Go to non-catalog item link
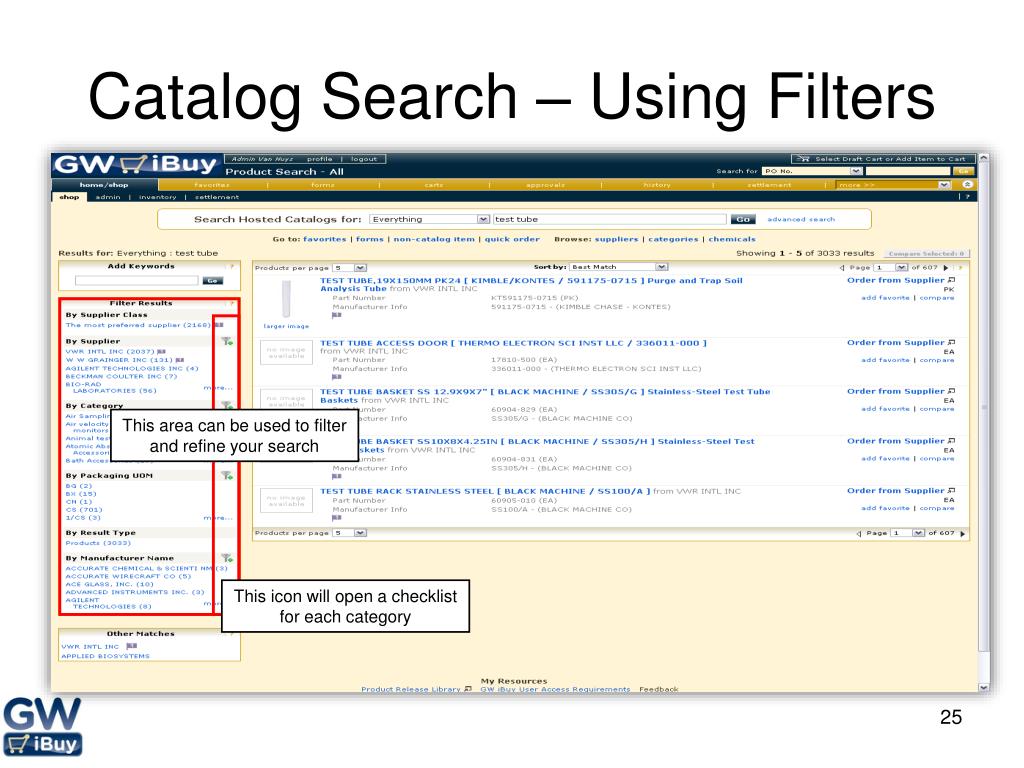 (x=434, y=239)
